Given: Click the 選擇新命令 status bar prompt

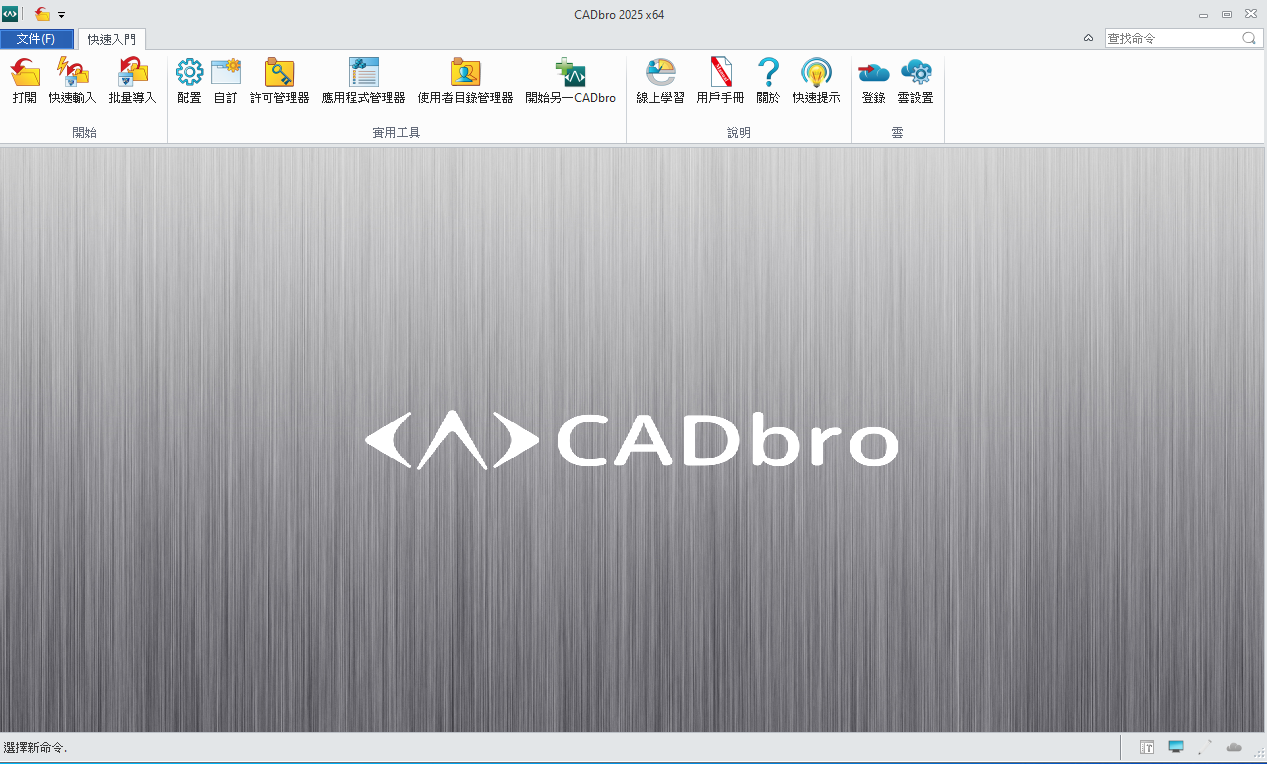Looking at the screenshot, I should 35,748.
